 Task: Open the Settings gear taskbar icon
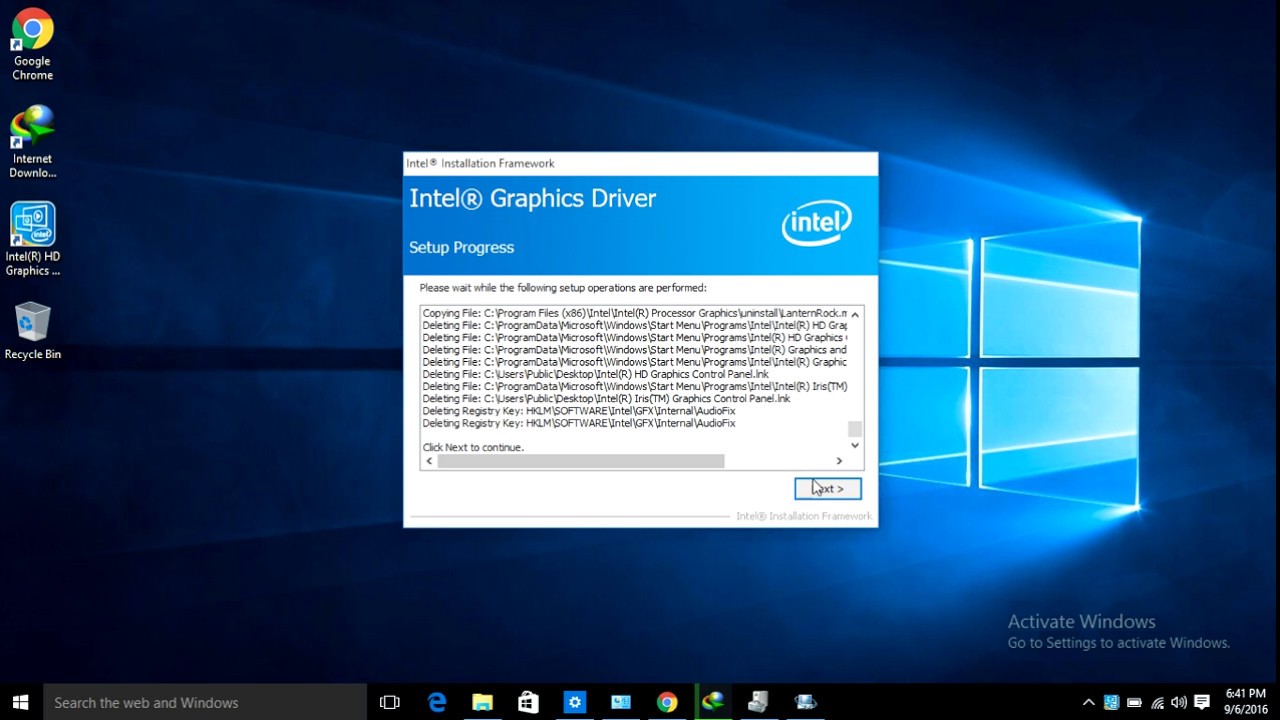[574, 702]
